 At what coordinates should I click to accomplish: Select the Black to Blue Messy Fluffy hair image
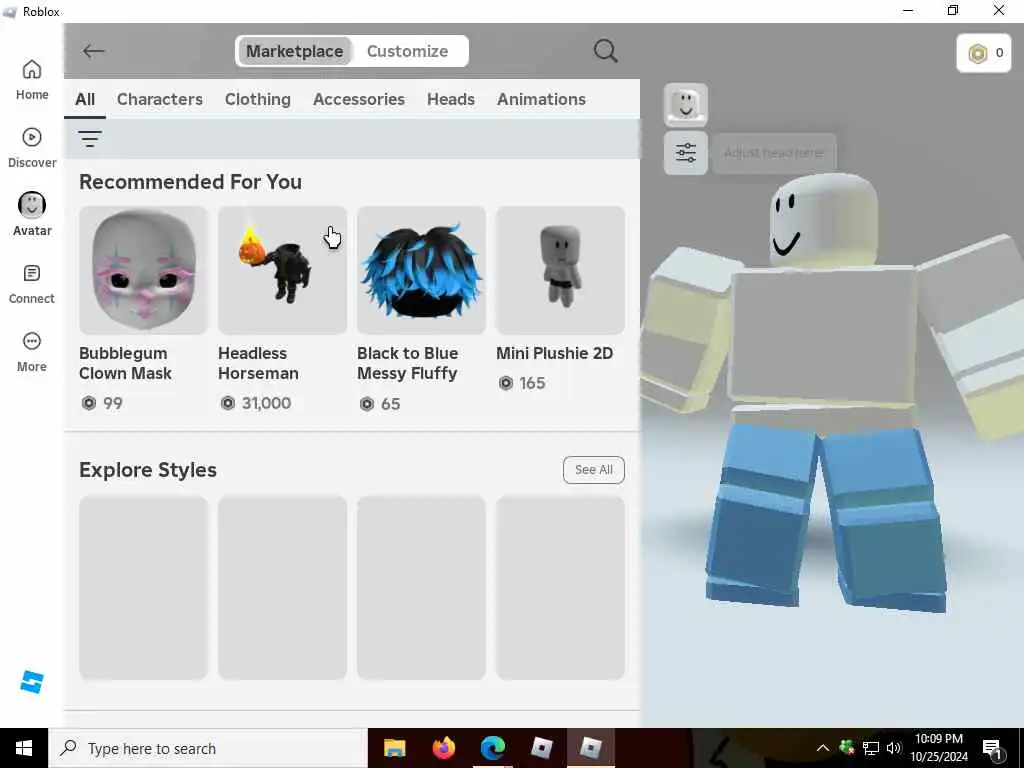pos(421,270)
